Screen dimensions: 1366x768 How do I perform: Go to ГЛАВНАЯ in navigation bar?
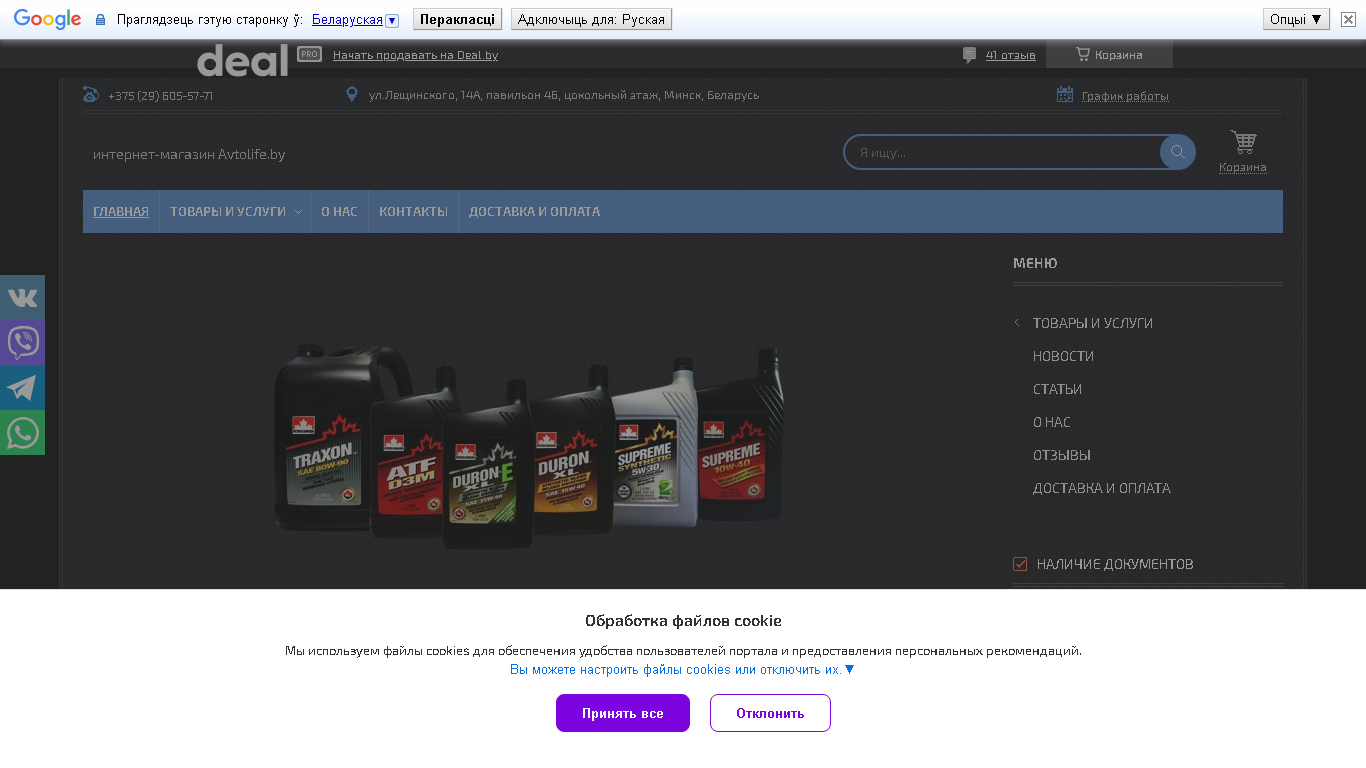tap(121, 212)
